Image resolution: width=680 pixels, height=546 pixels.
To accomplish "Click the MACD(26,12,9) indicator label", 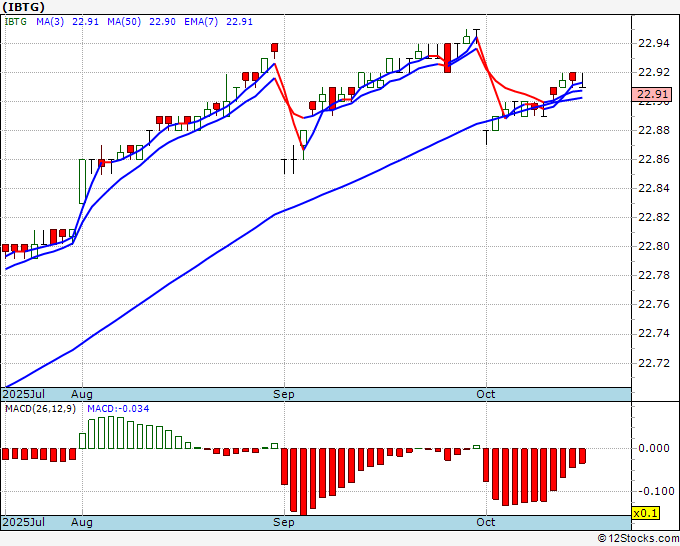I will (40, 409).
